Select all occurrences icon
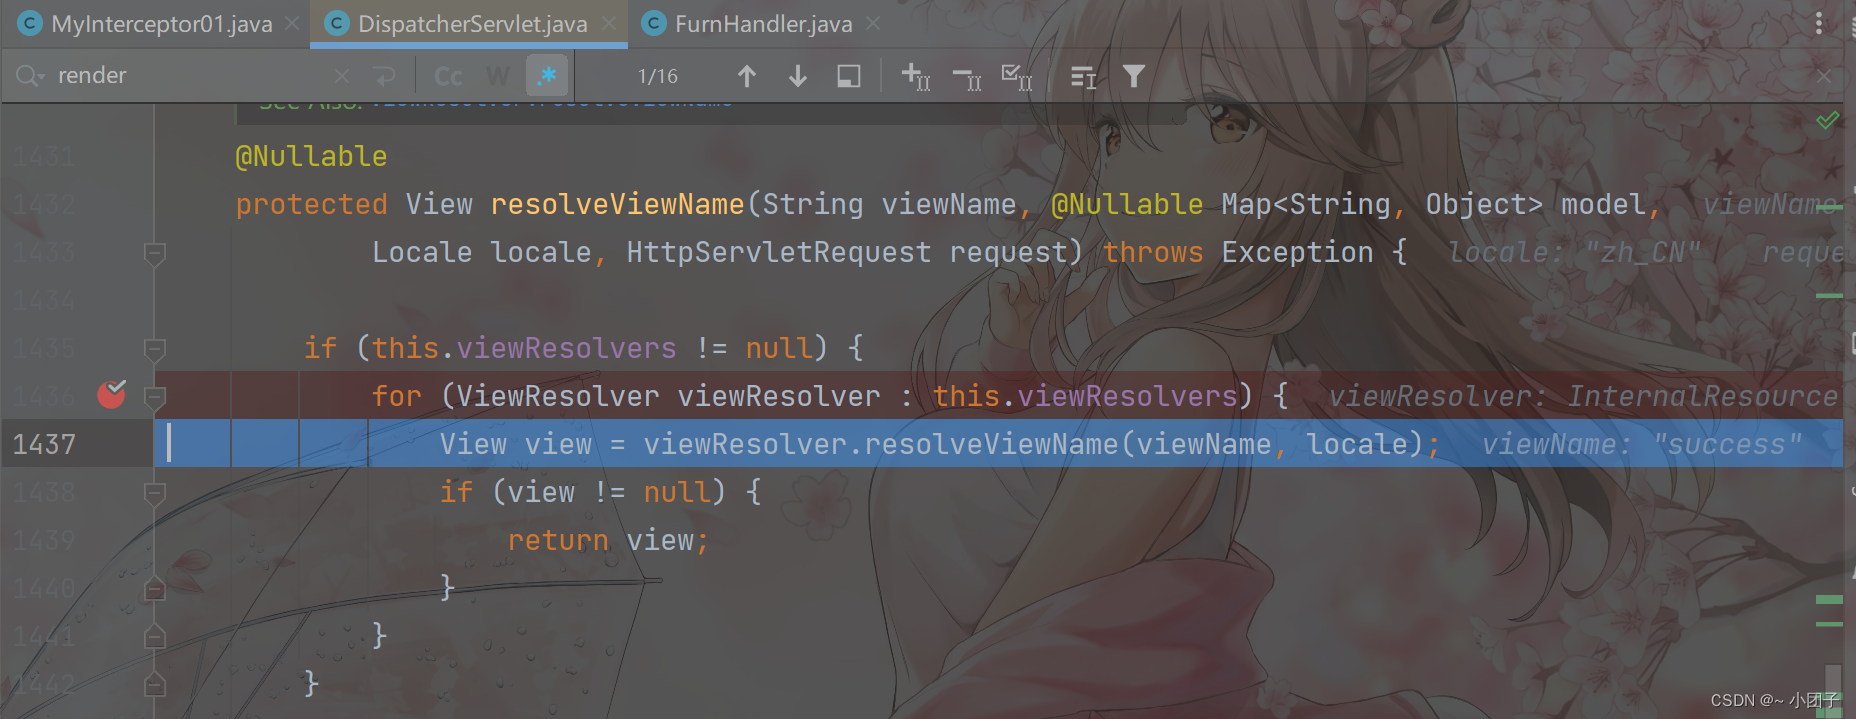The height and width of the screenshot is (719, 1856). (1017, 76)
